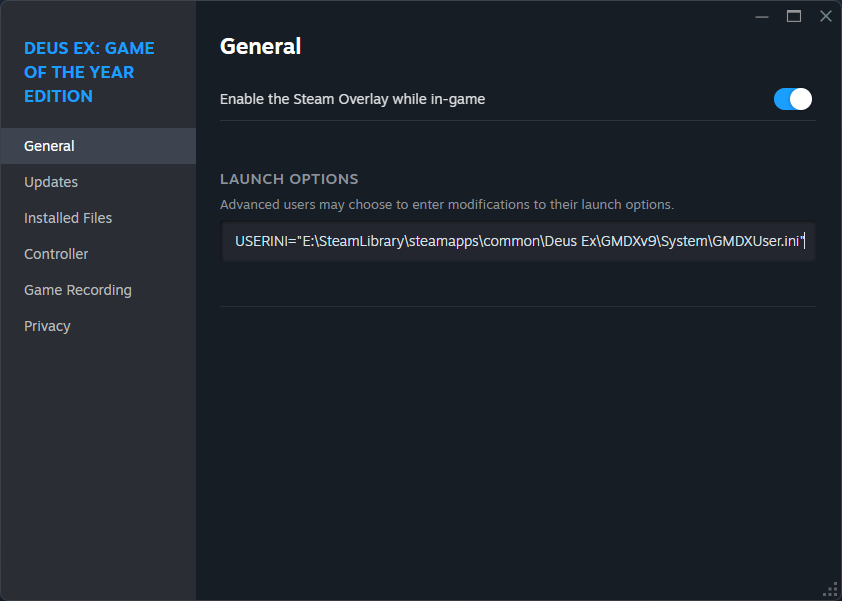
Task: Open the General settings tab
Action: click(49, 146)
